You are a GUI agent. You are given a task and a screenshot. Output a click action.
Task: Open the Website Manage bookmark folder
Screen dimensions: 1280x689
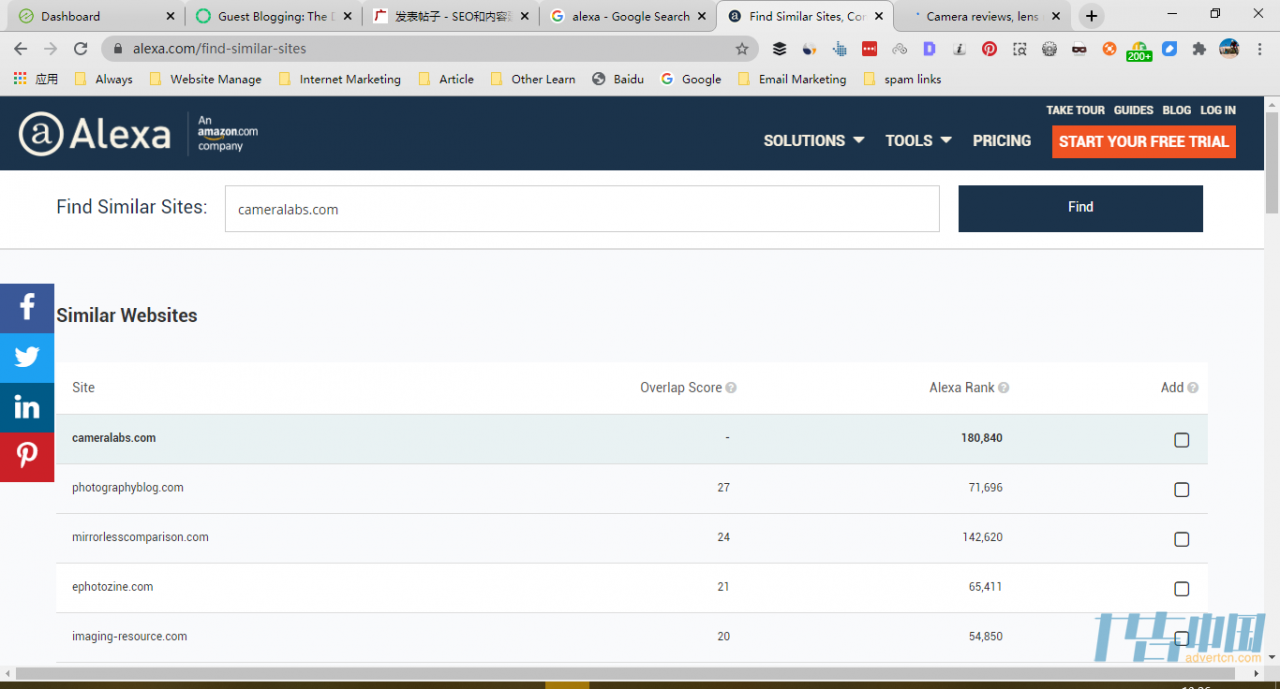205,79
